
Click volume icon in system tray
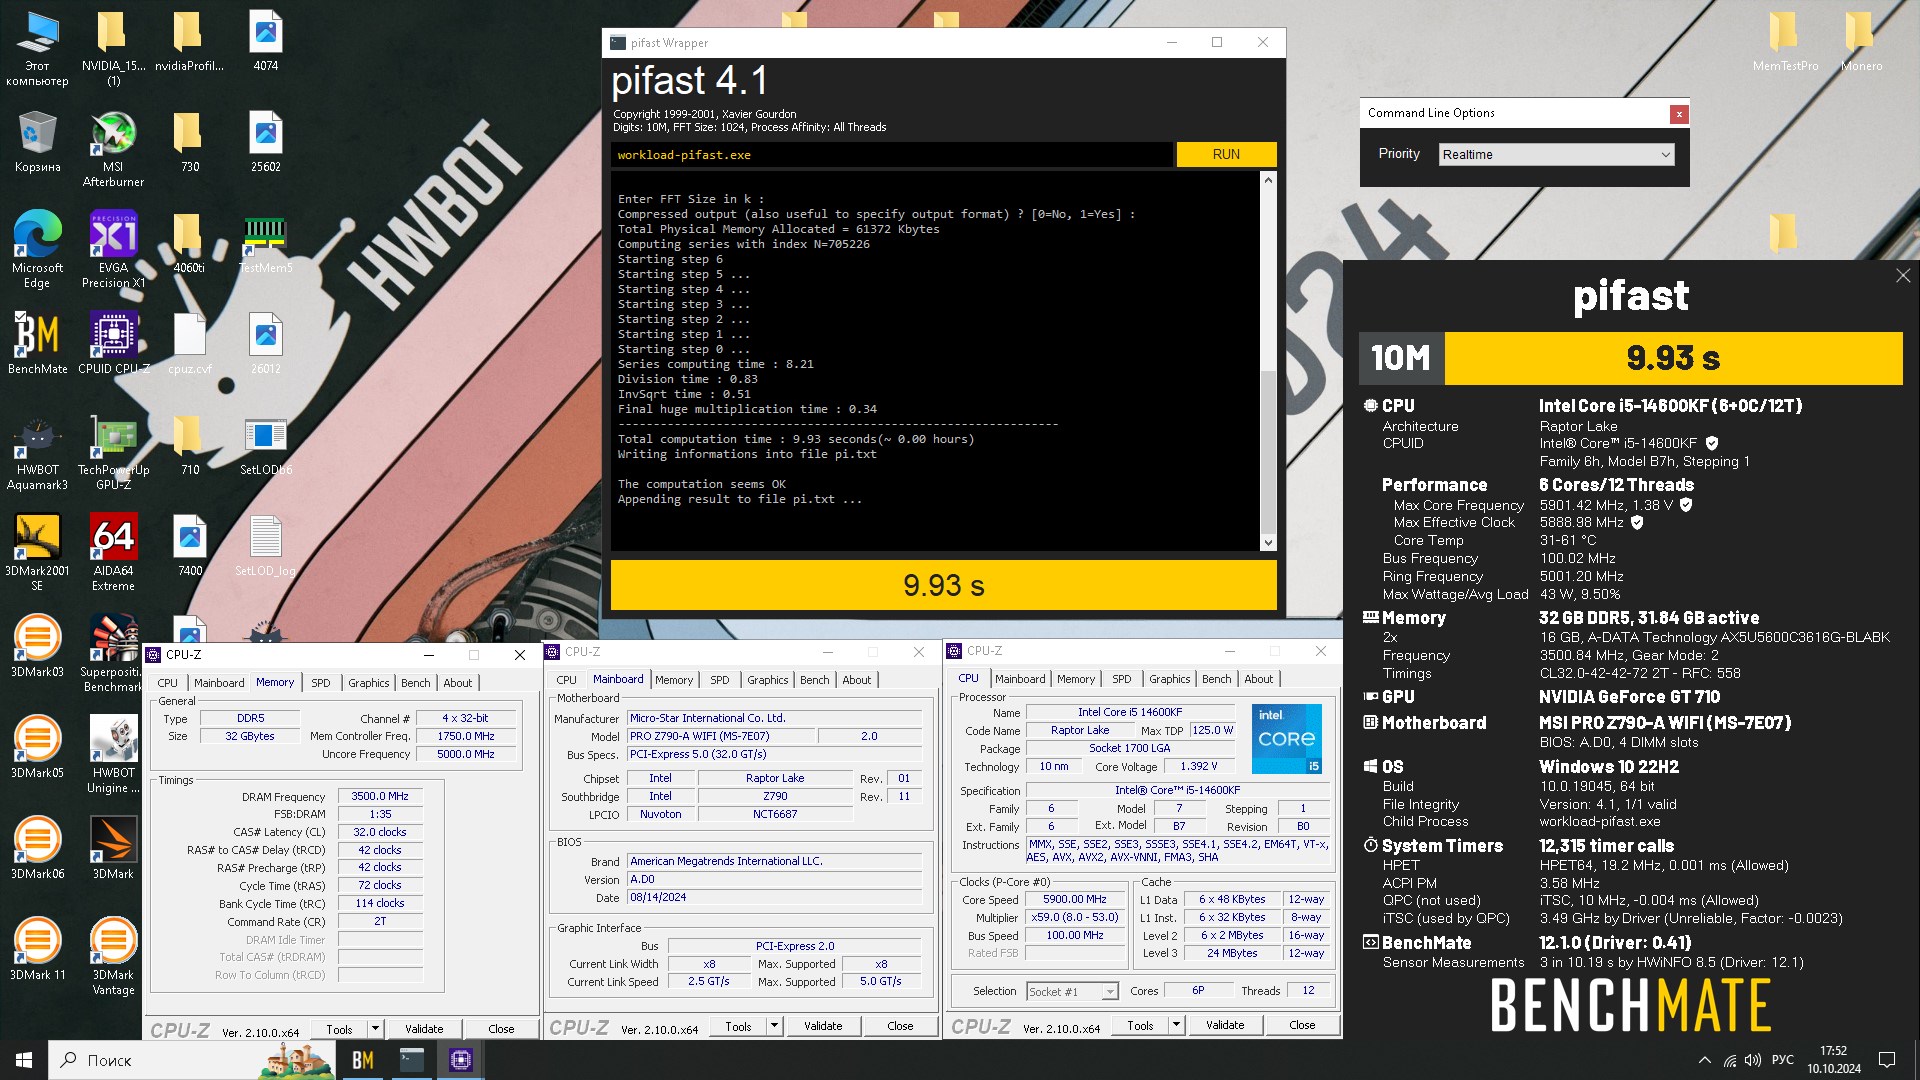point(1752,1060)
